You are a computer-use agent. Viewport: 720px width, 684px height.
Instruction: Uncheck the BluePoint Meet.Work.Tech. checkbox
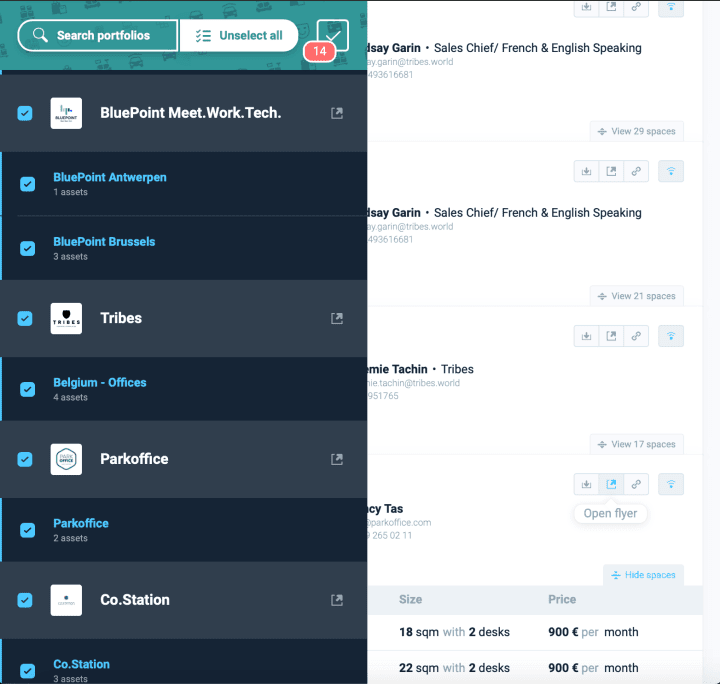[25, 113]
